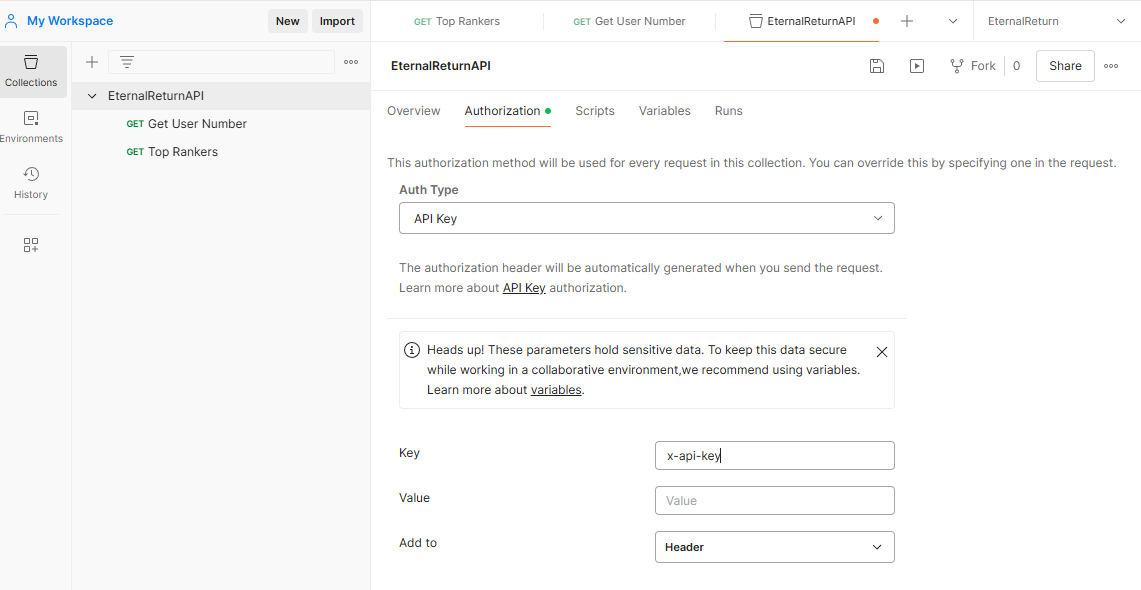Open the Environments sidebar panel

pos(31,127)
